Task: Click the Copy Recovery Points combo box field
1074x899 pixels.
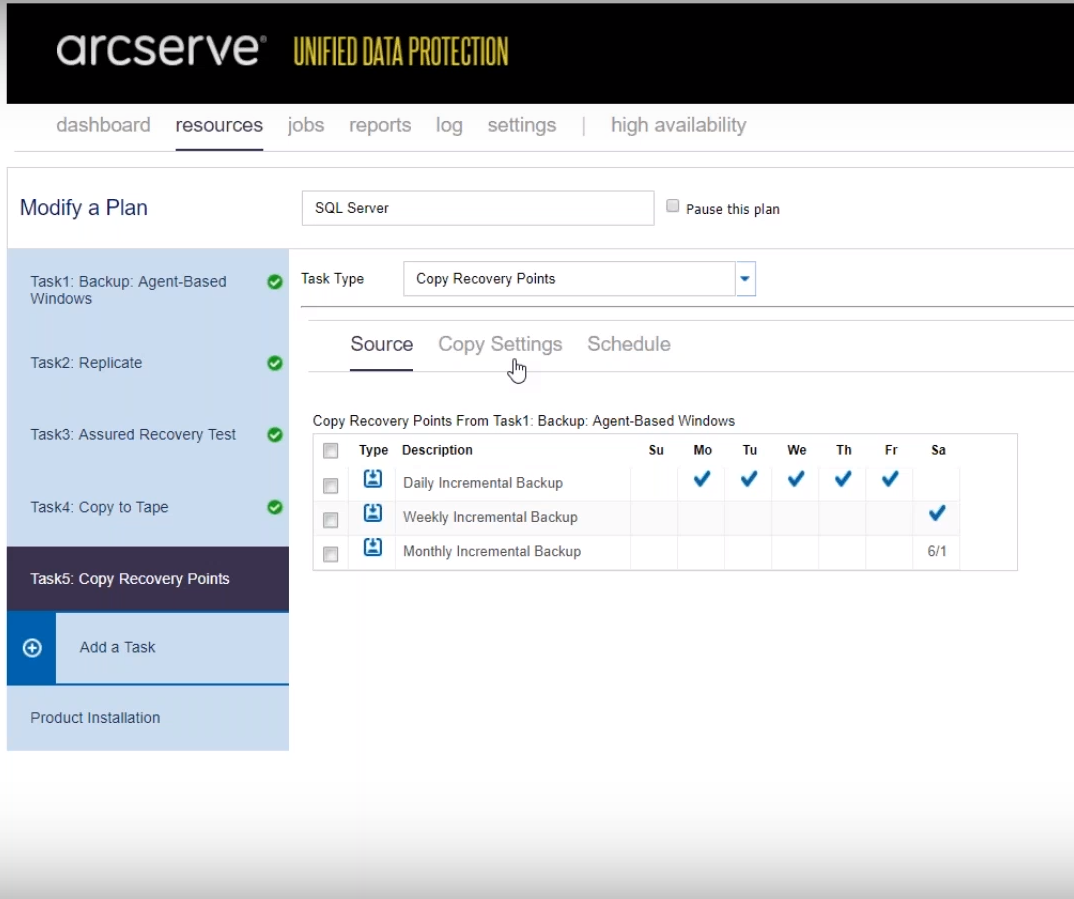Action: (569, 279)
